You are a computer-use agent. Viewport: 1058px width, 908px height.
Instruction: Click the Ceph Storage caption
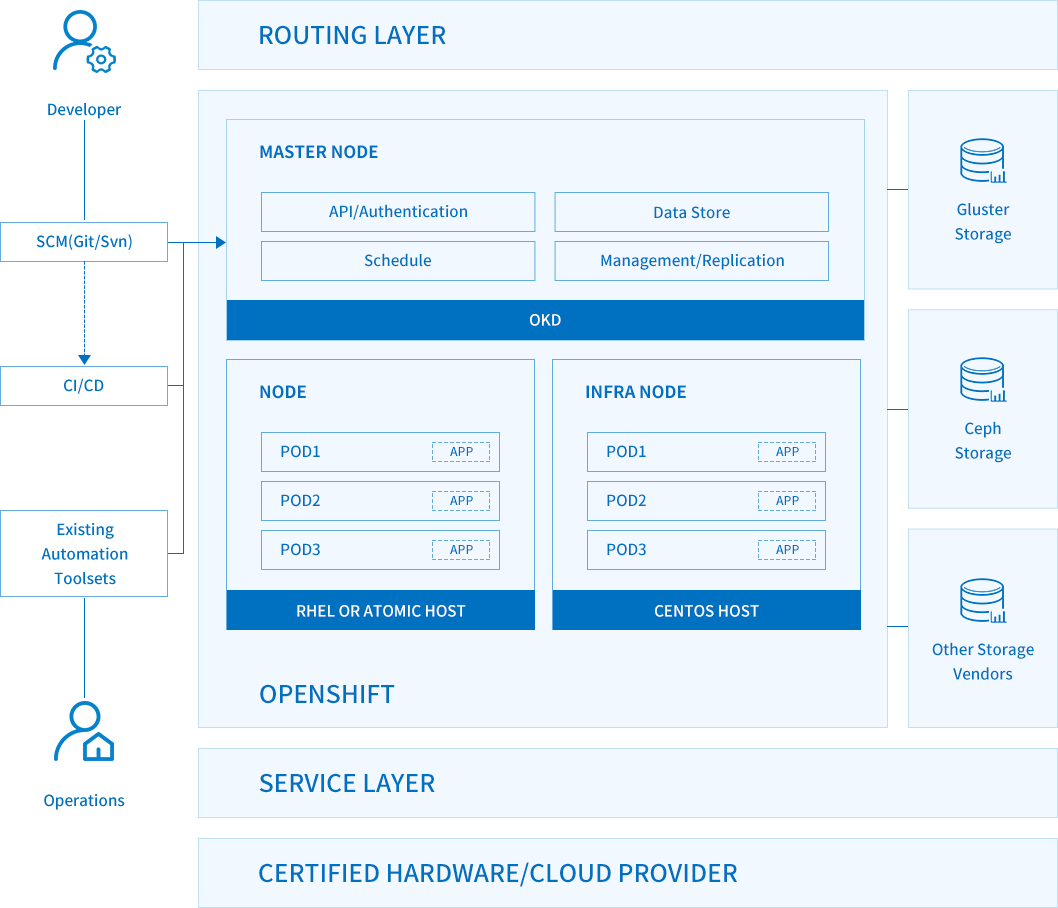pyautogui.click(x=983, y=441)
